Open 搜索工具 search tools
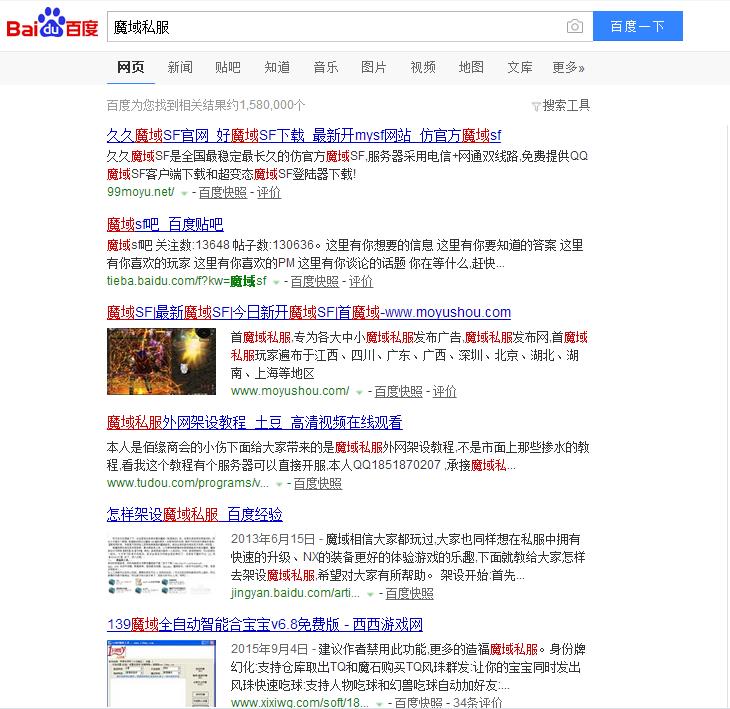Image resolution: width=730 pixels, height=709 pixels. click(566, 106)
